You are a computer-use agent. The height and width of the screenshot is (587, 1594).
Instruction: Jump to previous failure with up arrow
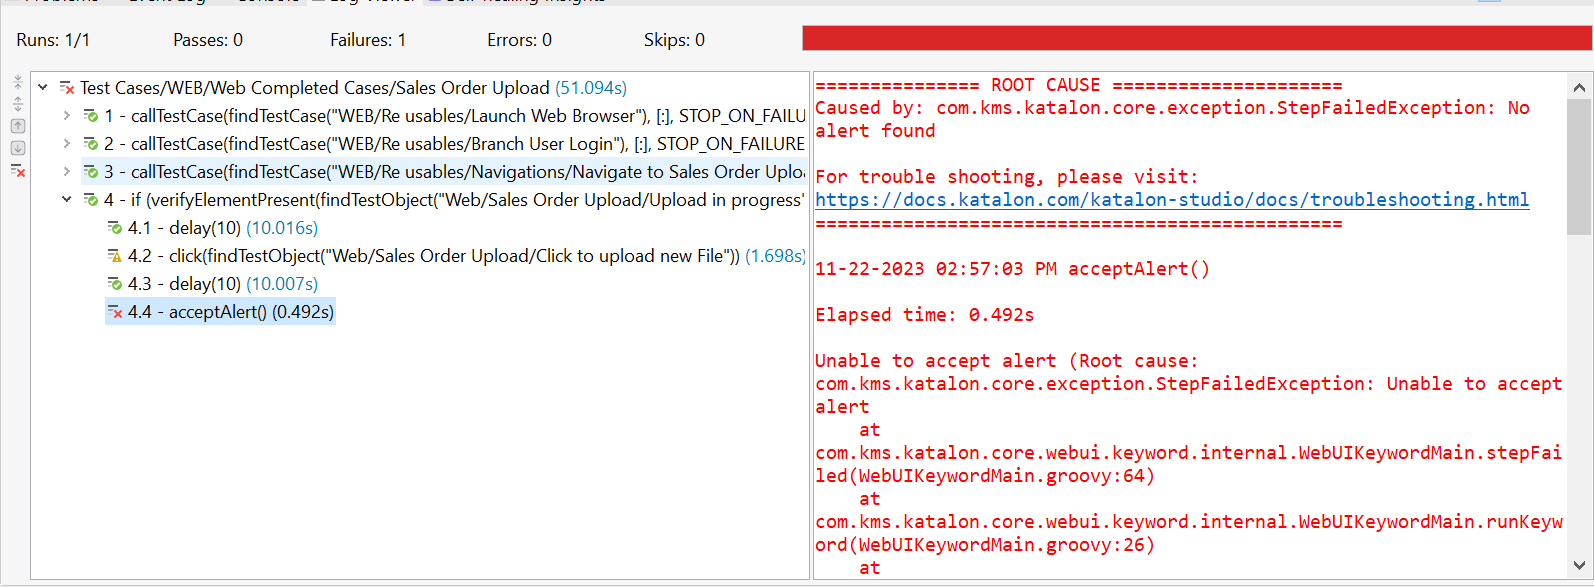[18, 126]
